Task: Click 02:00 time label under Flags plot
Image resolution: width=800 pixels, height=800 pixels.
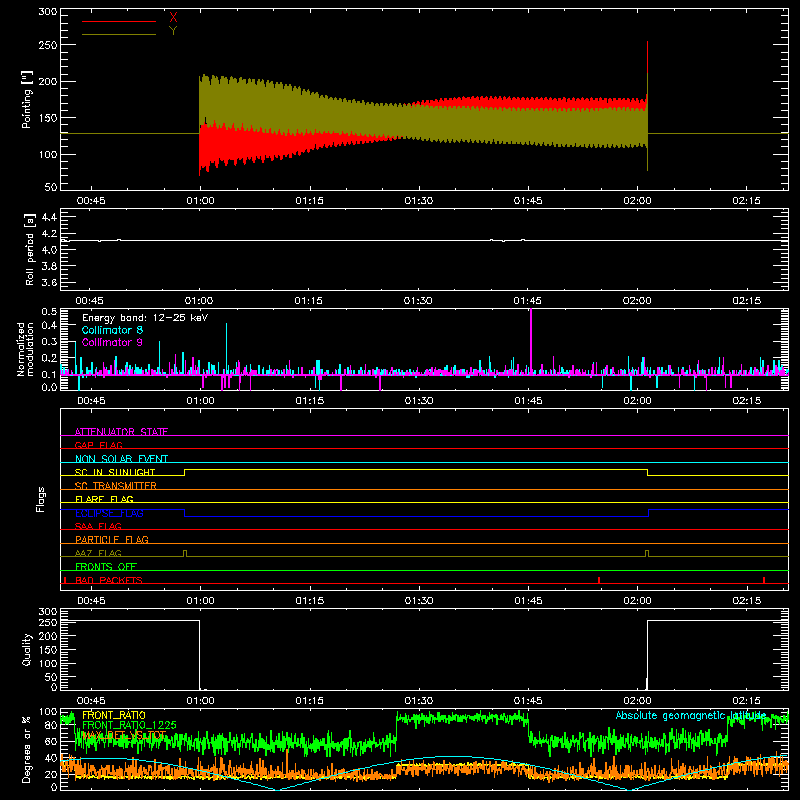Action: tap(637, 601)
